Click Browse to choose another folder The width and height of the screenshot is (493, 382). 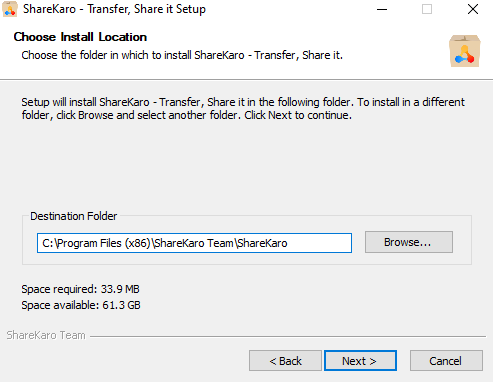[x=409, y=242]
